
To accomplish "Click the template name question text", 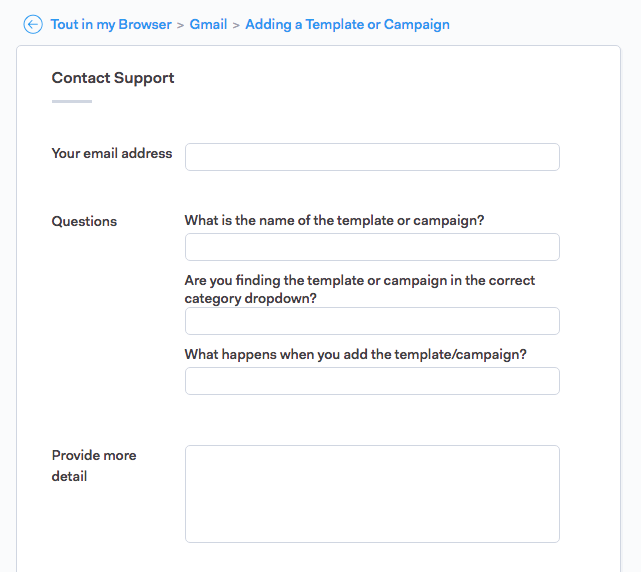I will click(x=334, y=221).
